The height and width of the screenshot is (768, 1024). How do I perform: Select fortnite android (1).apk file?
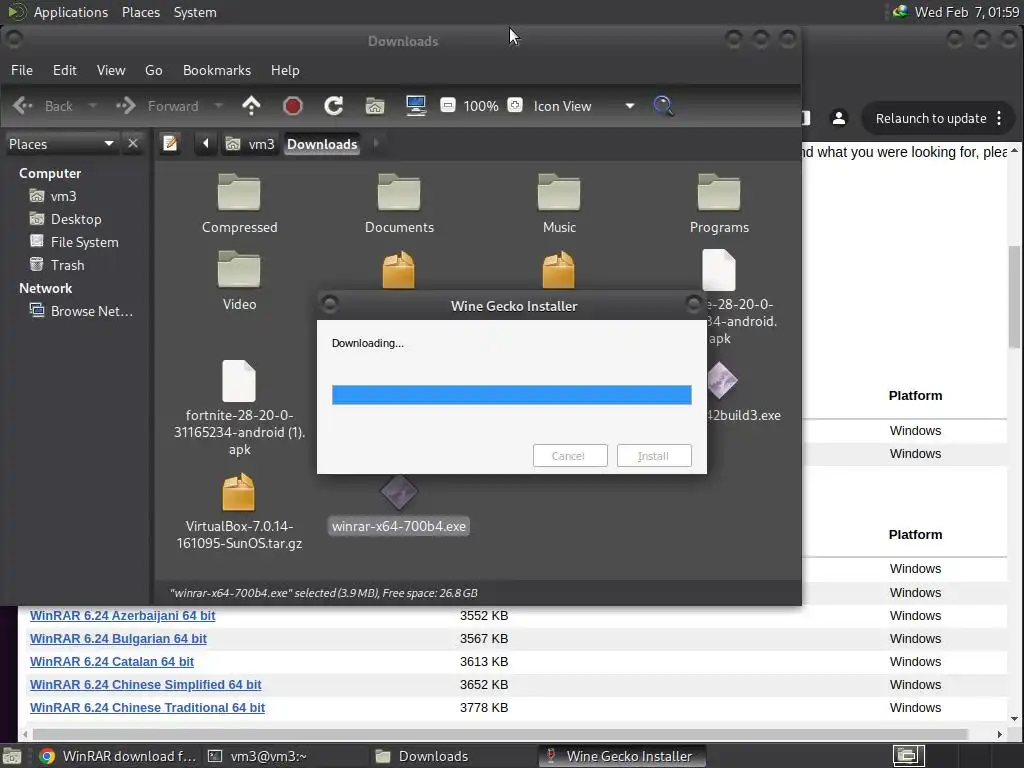click(x=239, y=408)
